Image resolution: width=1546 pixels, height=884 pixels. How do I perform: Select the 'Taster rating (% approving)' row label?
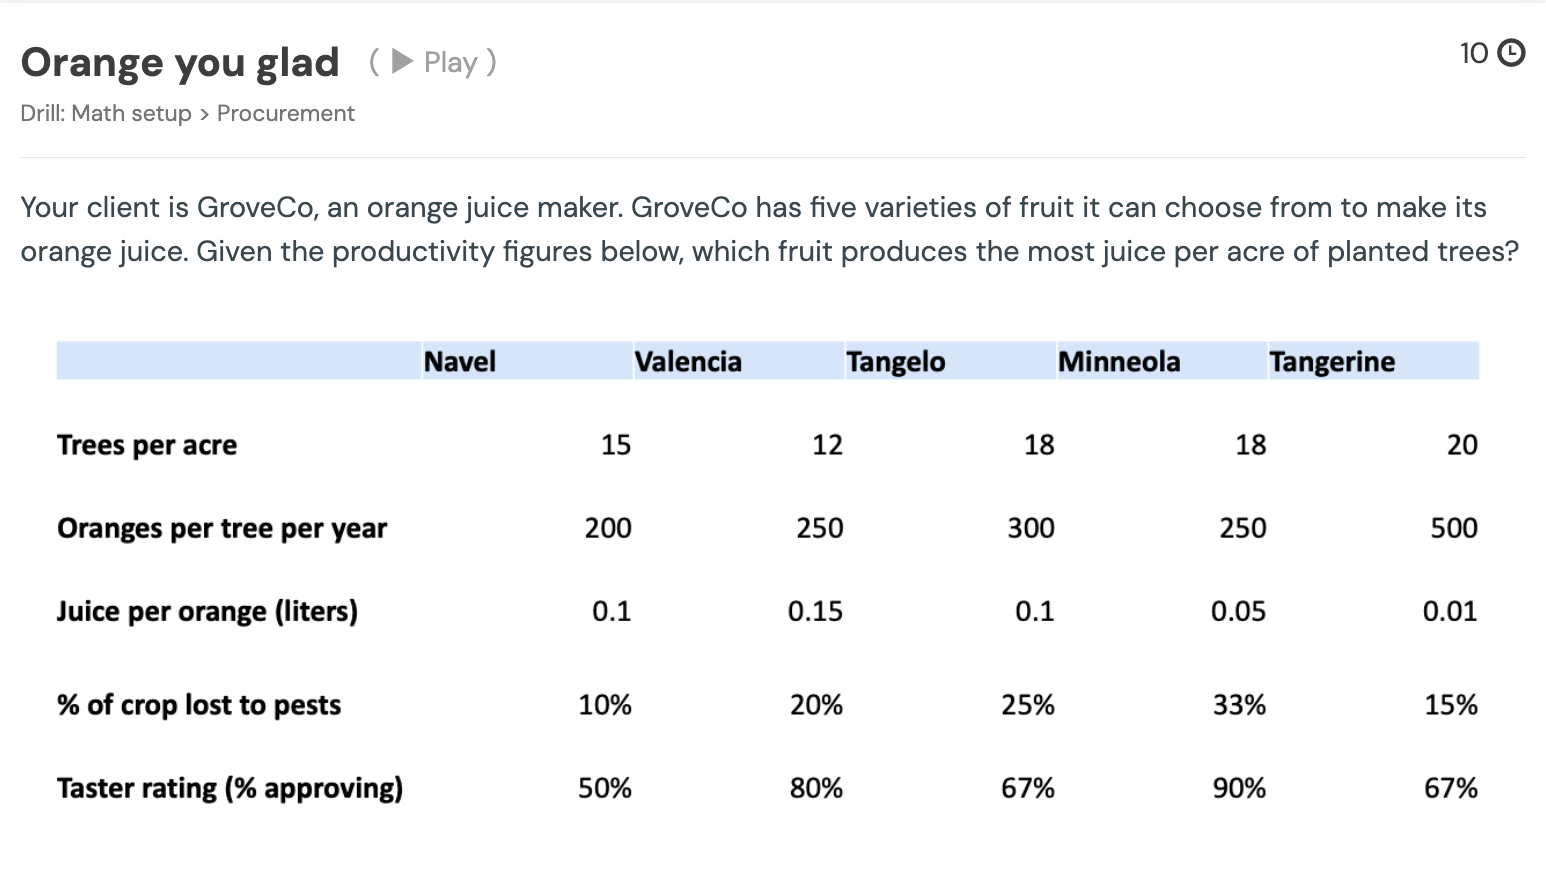click(229, 788)
